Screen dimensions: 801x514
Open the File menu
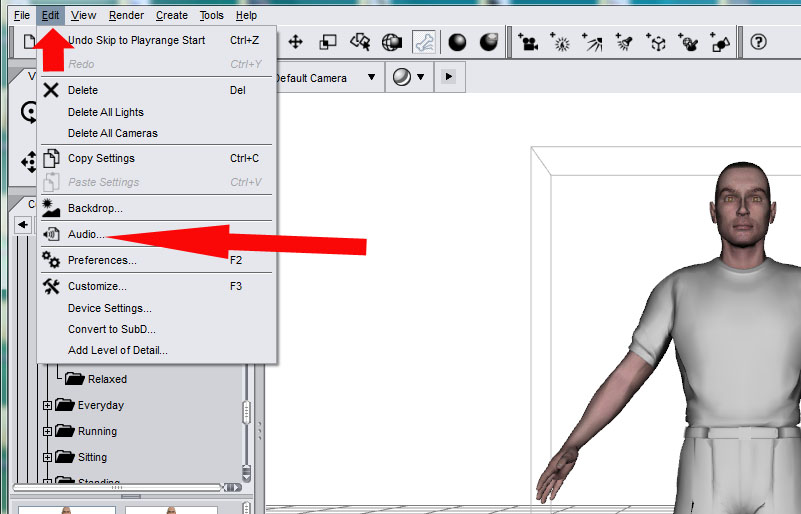[21, 15]
